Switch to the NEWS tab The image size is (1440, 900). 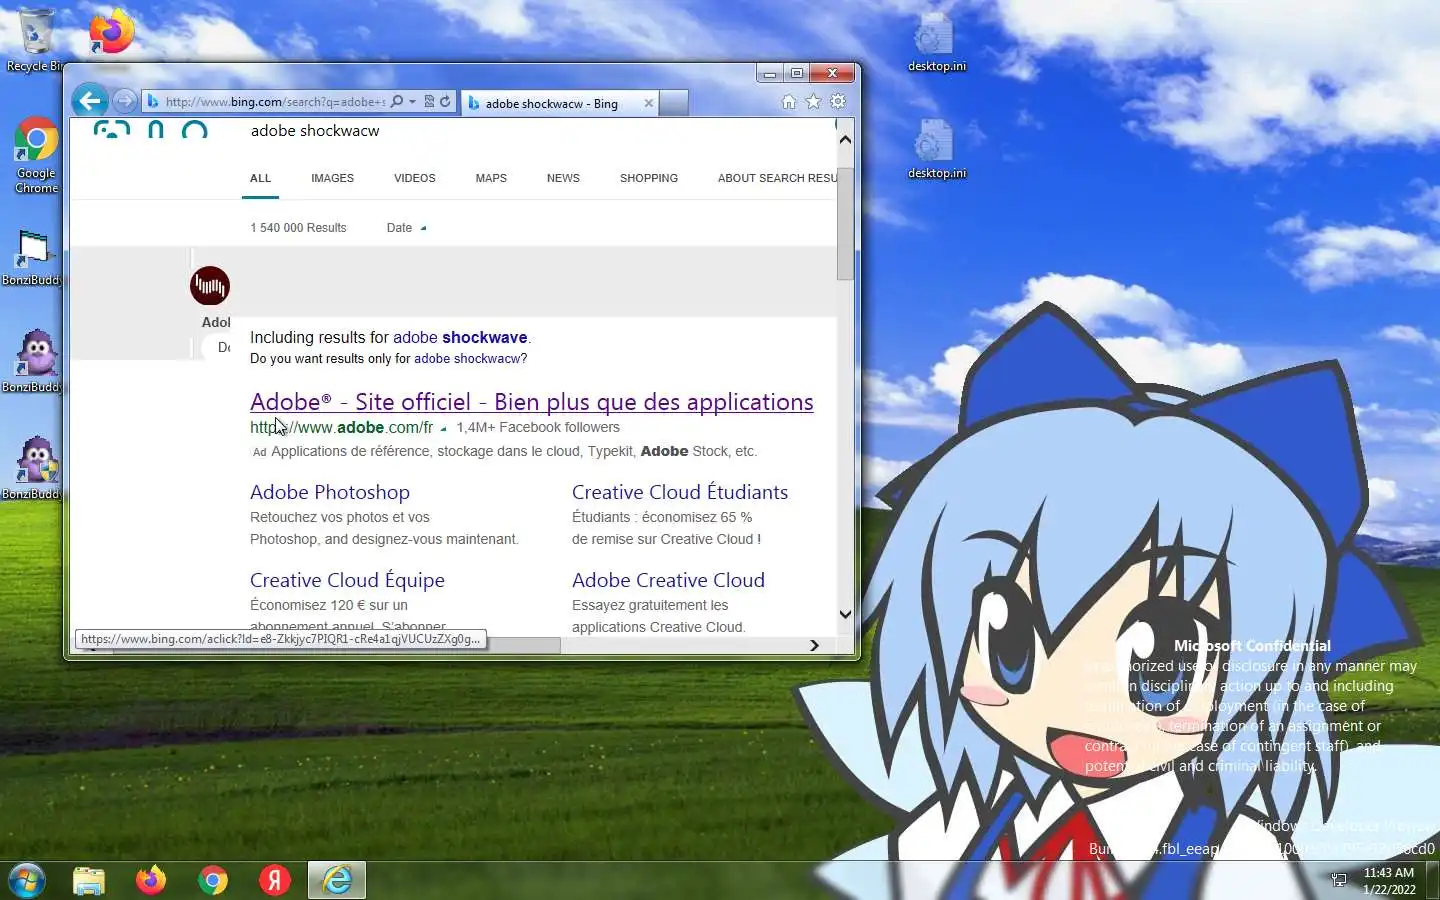[x=563, y=178]
